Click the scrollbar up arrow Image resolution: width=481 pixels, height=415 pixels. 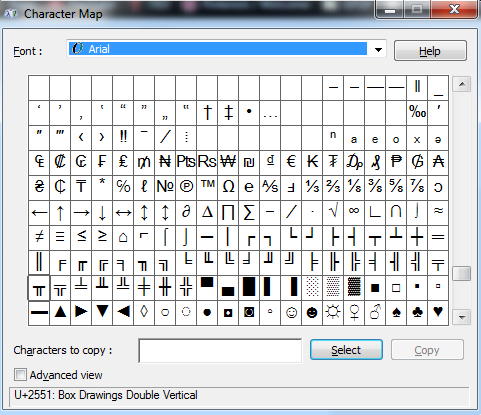pos(462,84)
